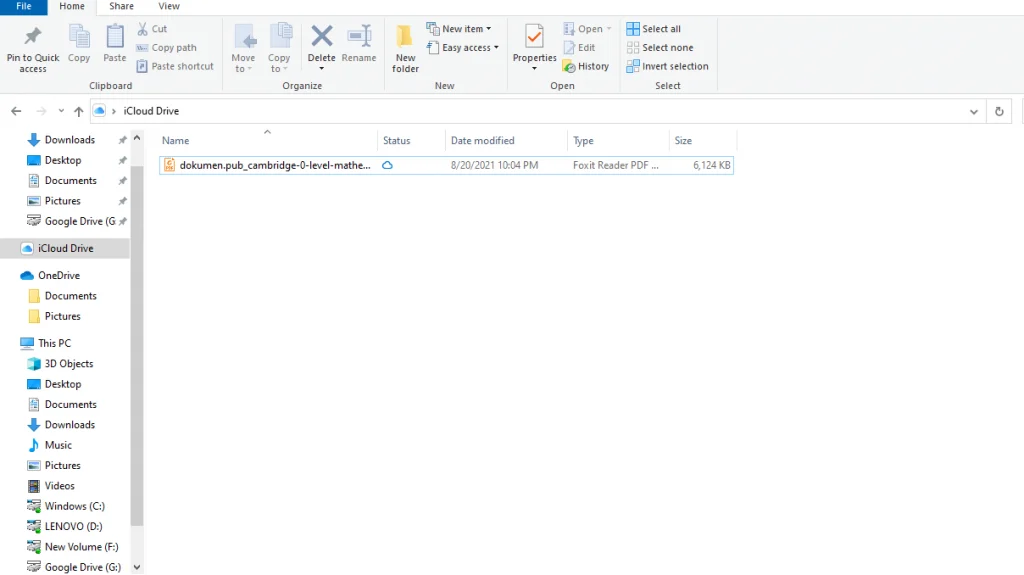Click the Paste clipboard icon

click(x=115, y=36)
